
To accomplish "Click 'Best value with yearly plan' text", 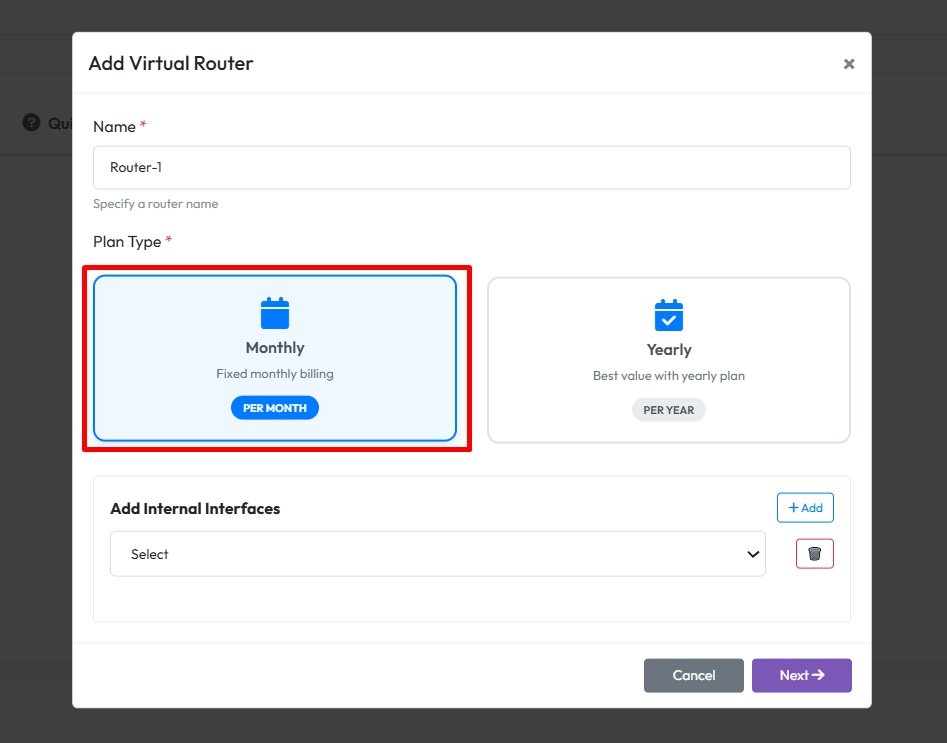I will (668, 376).
